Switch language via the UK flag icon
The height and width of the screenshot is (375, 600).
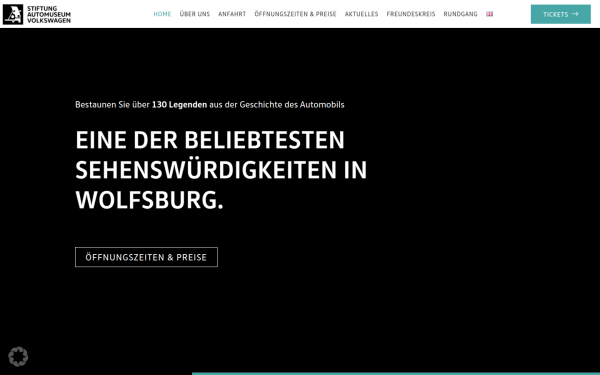[x=489, y=14]
